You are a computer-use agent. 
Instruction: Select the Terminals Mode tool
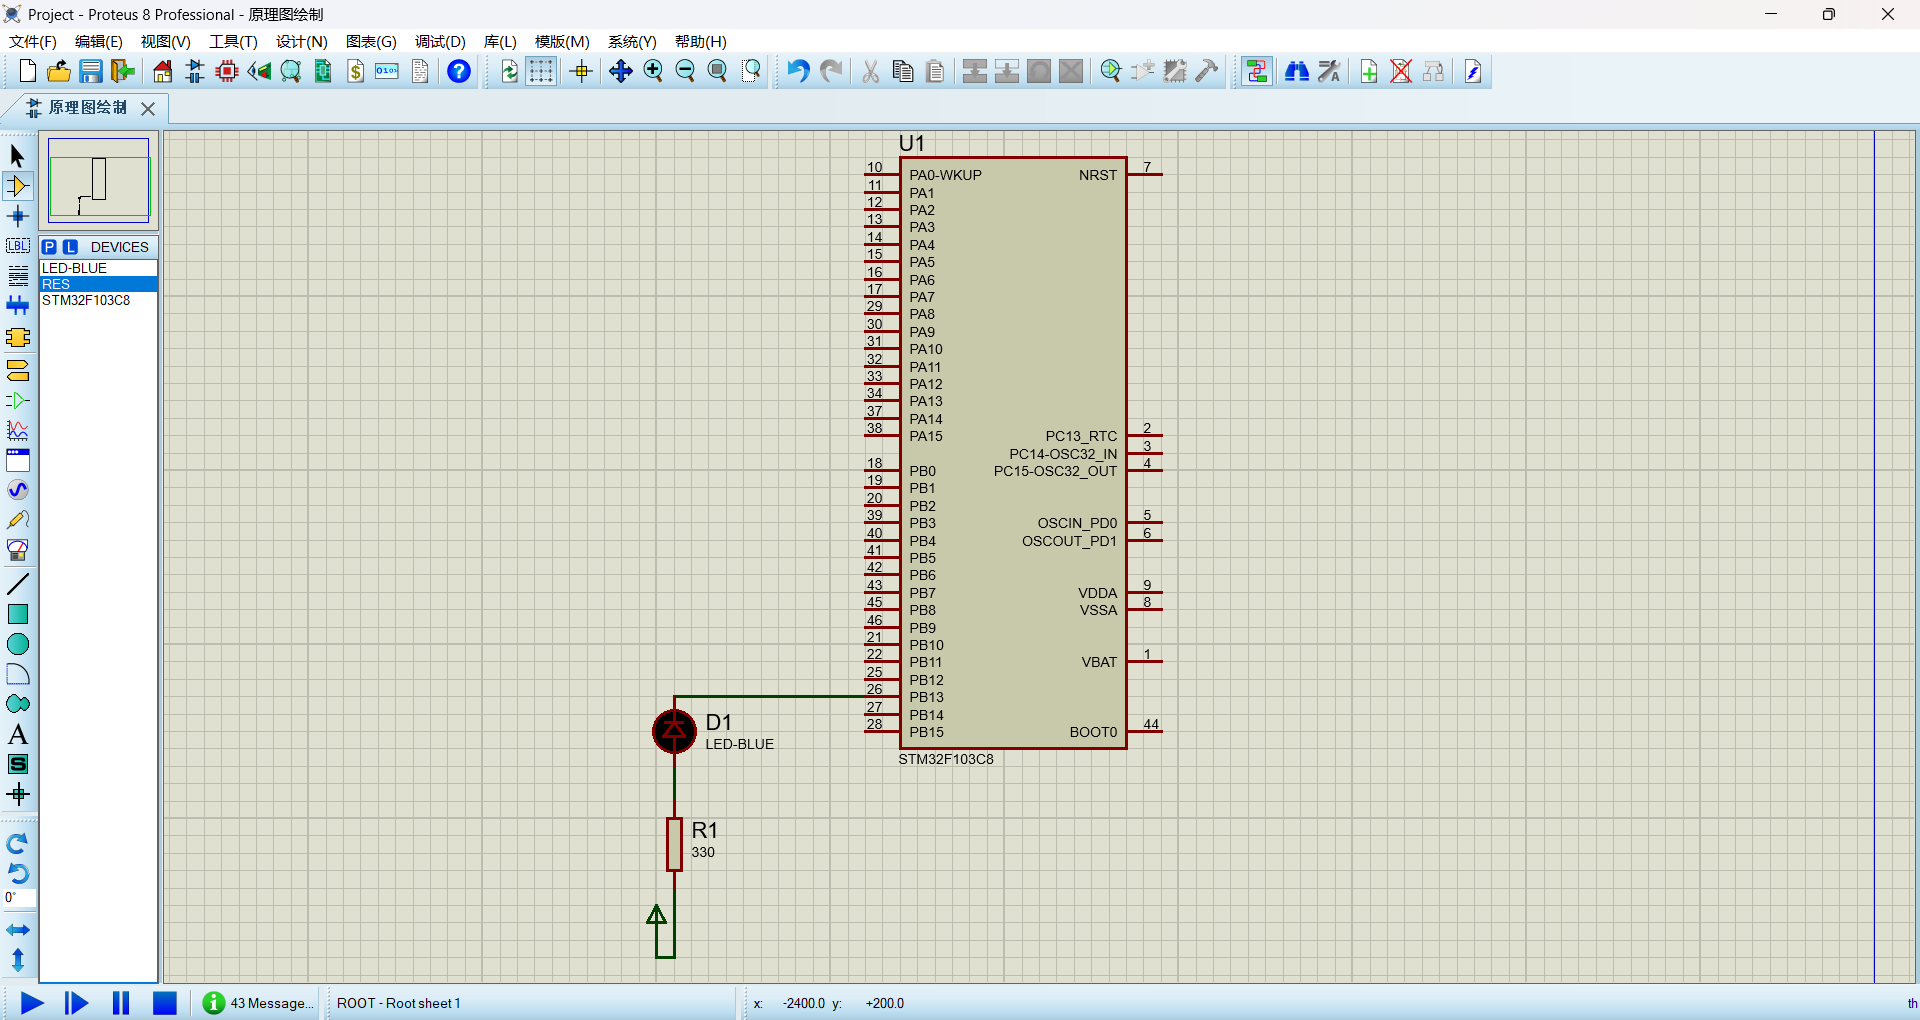tap(18, 371)
